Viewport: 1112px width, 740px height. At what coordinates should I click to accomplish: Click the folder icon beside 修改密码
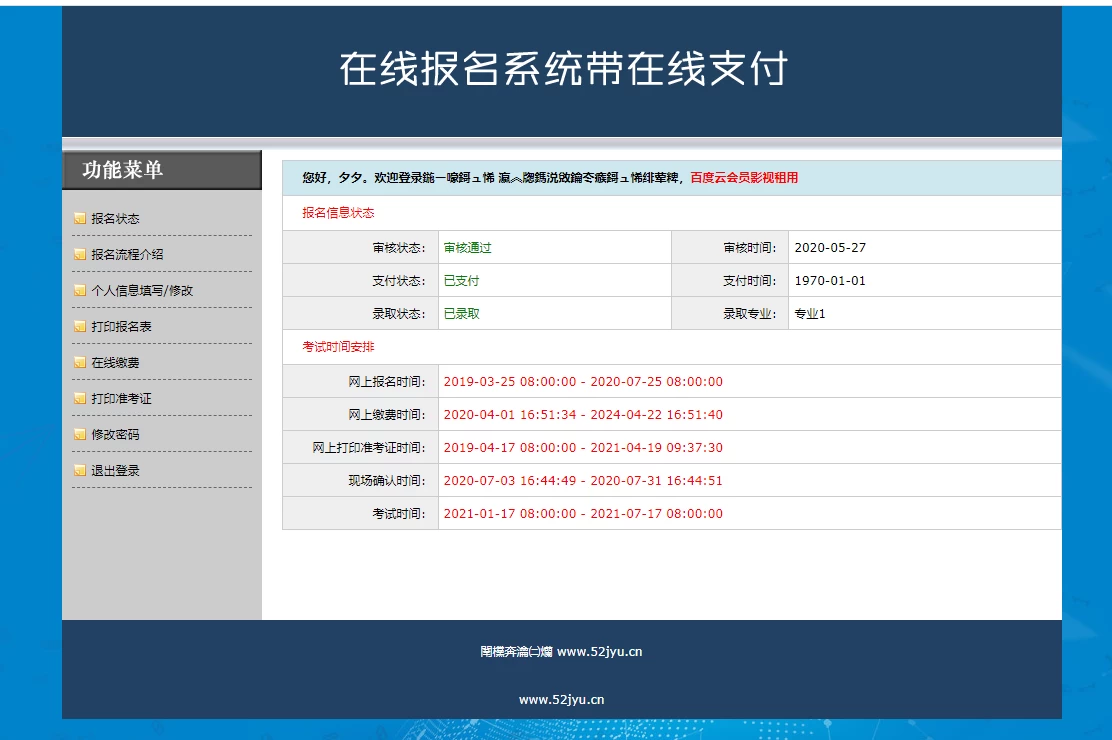click(x=79, y=434)
